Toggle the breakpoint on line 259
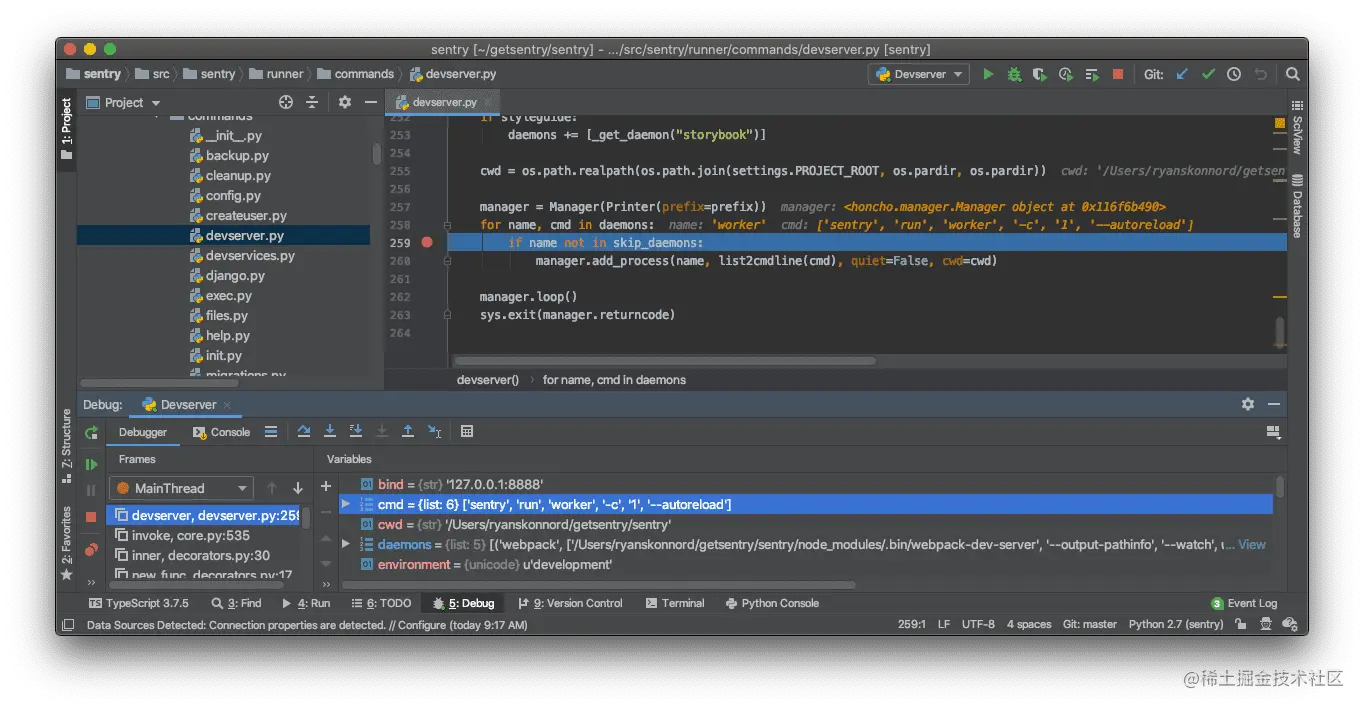The width and height of the screenshot is (1364, 709). (428, 242)
